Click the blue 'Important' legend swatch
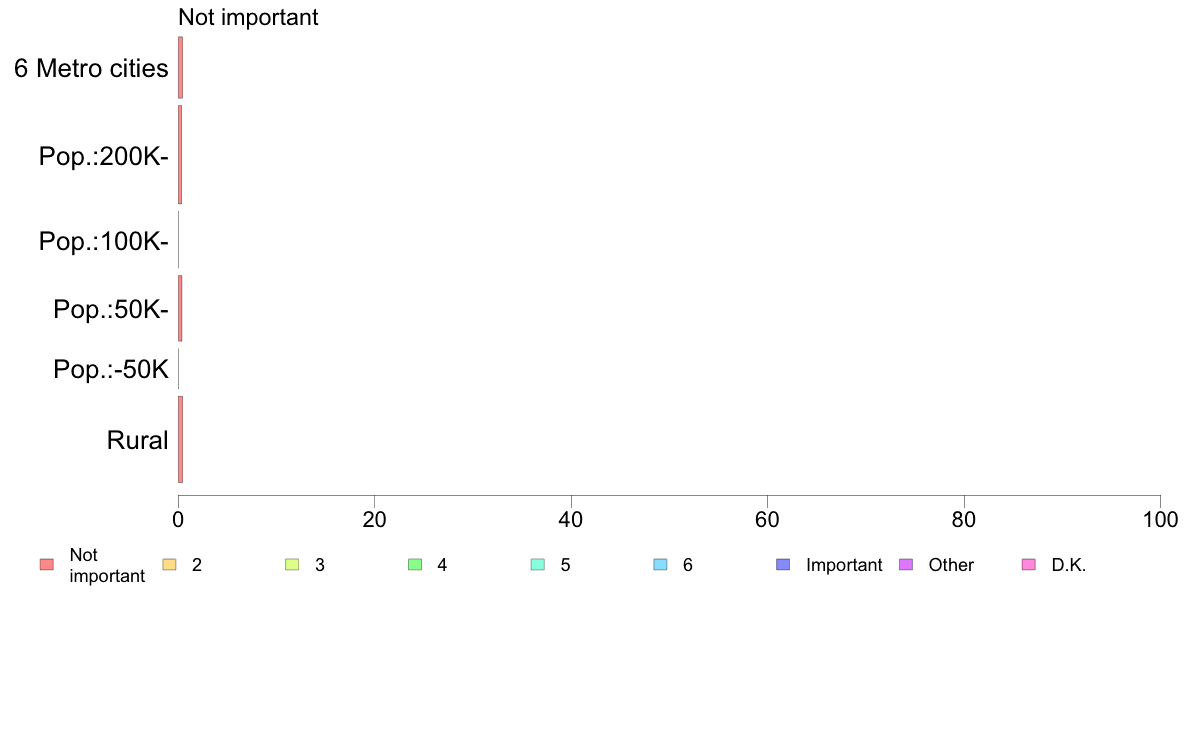Image resolution: width=1188 pixels, height=736 pixels. [783, 565]
